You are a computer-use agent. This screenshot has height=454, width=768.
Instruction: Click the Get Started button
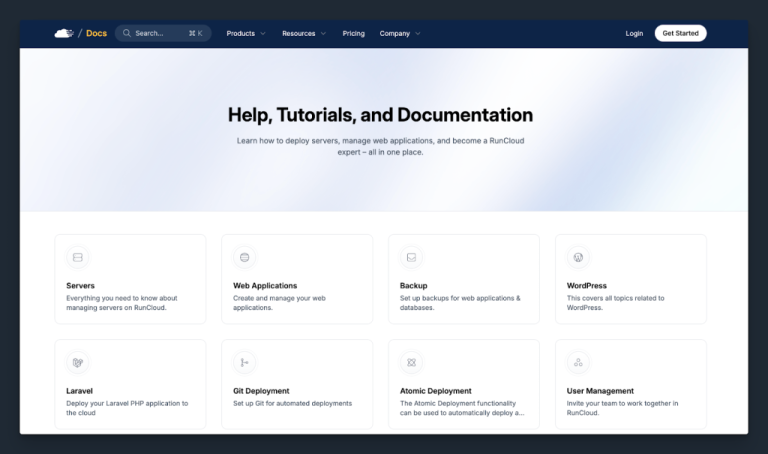[680, 33]
